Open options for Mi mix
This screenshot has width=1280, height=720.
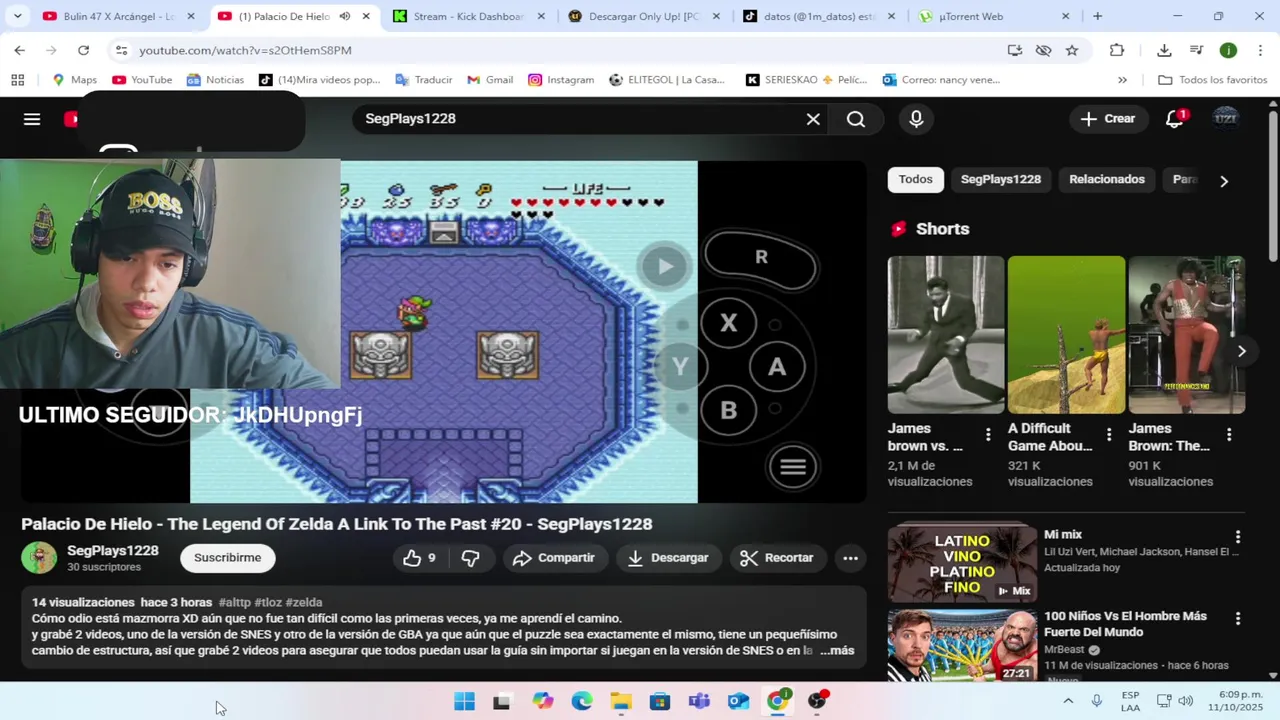click(x=1238, y=537)
